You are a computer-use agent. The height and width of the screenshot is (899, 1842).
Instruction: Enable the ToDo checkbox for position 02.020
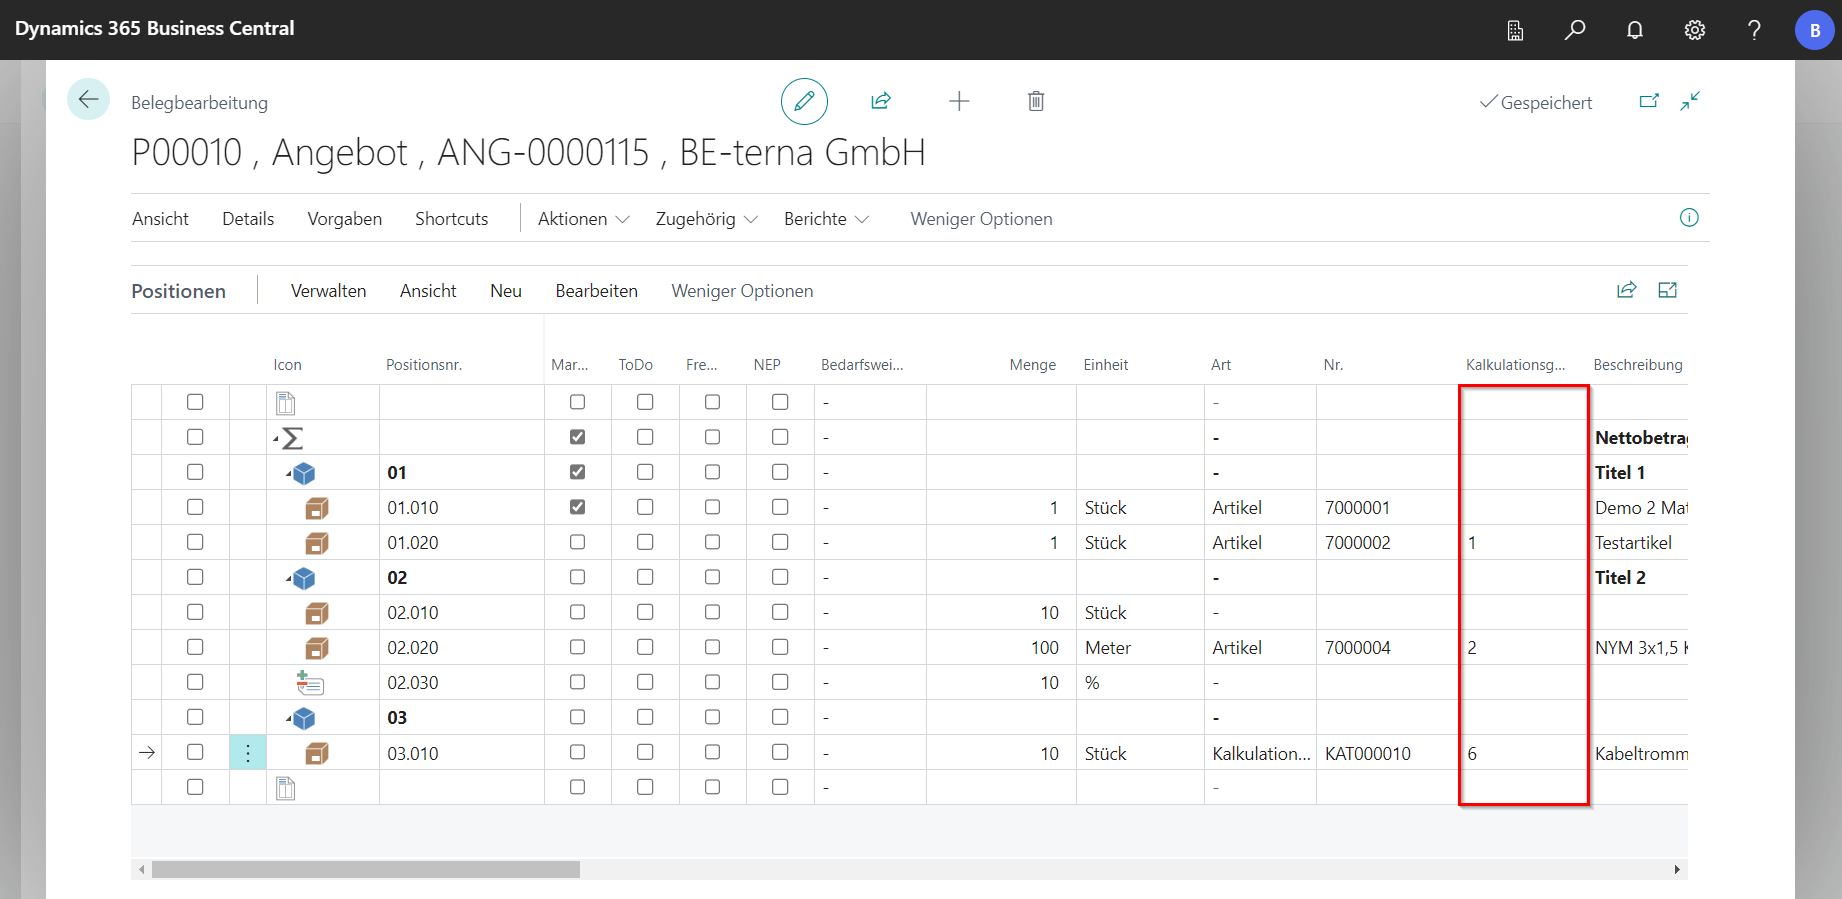coord(645,647)
